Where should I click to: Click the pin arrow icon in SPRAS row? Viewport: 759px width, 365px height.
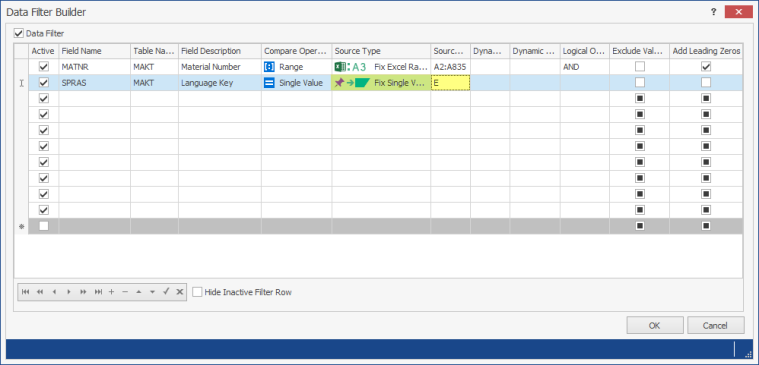[352, 83]
